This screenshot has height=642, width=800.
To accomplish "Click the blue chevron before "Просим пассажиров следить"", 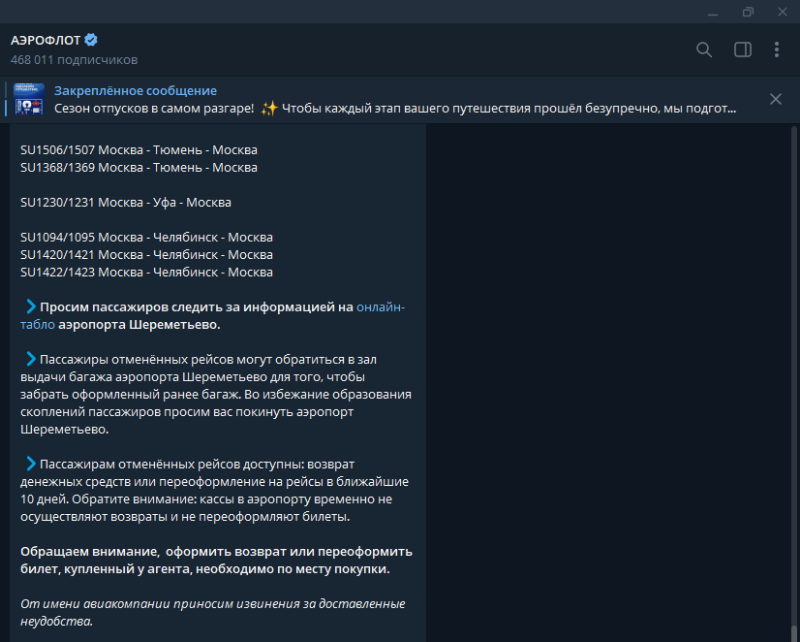I will [31, 307].
